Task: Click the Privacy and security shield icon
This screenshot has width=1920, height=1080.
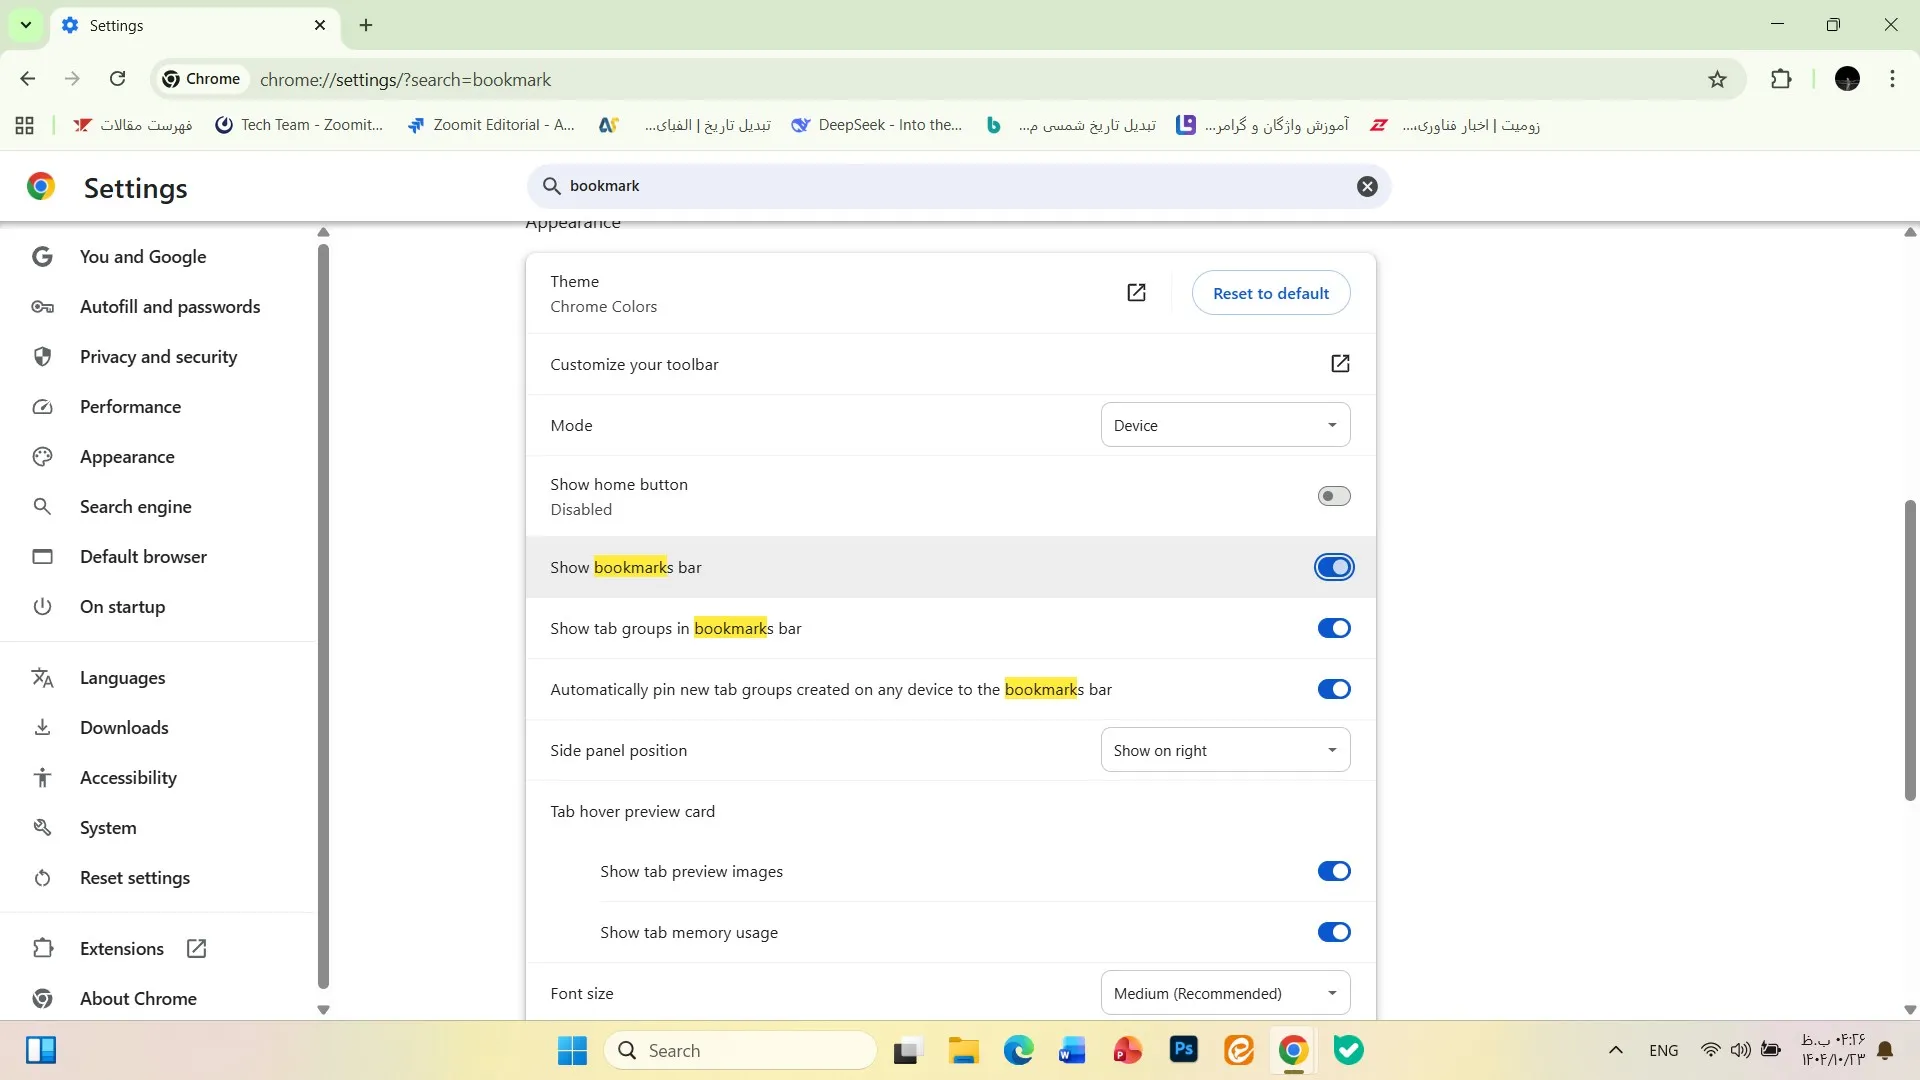Action: coord(42,356)
